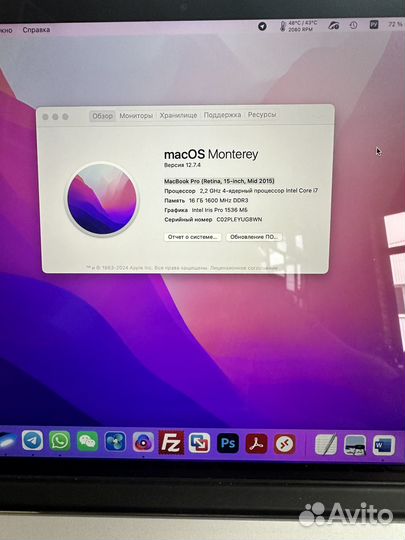
Task: Open the Ресурсы tab
Action: click(x=262, y=115)
